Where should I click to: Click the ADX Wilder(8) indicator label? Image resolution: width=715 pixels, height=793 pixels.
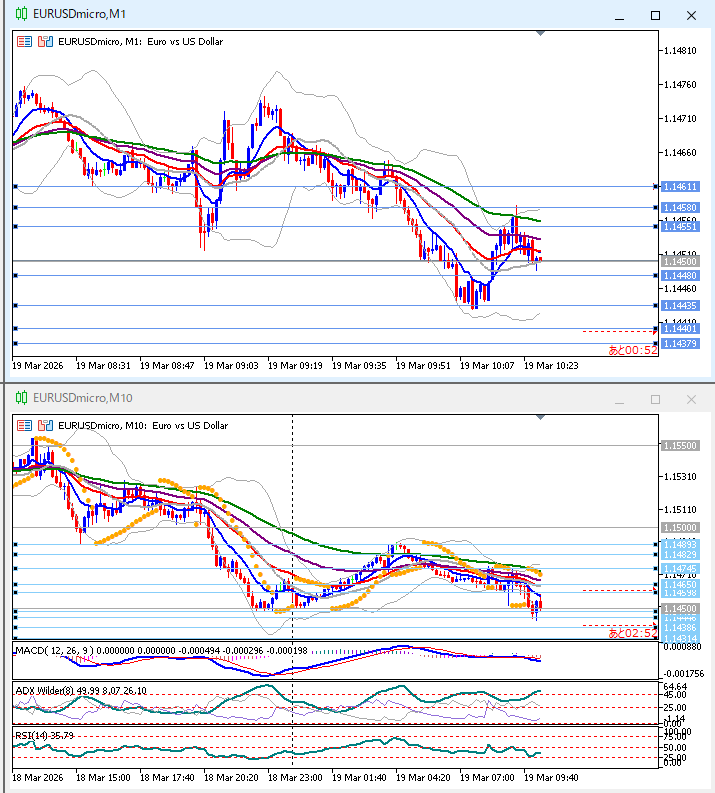tap(50, 690)
